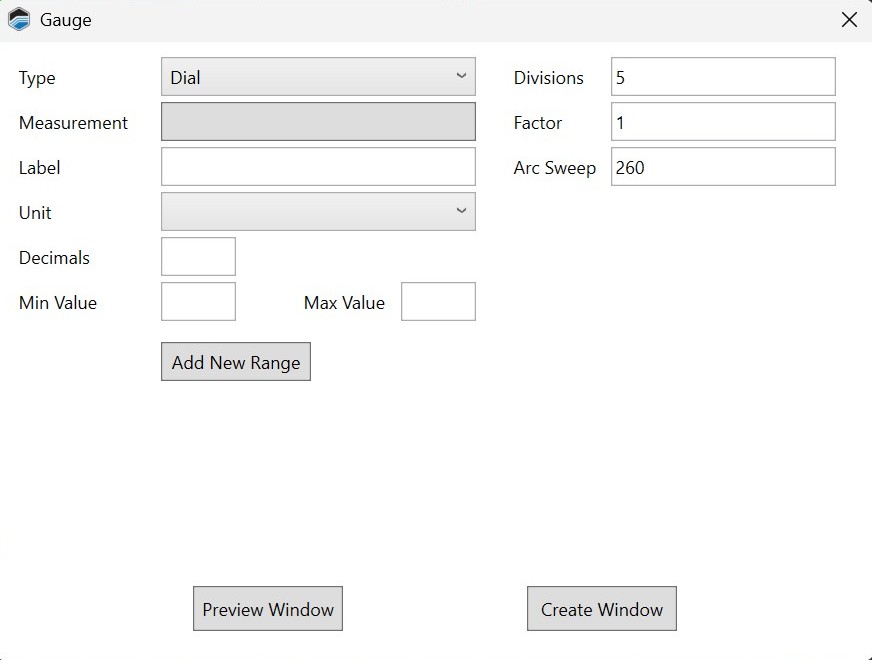Click the greyed Measurement field
Screen dimensions: 872x660
click(318, 122)
